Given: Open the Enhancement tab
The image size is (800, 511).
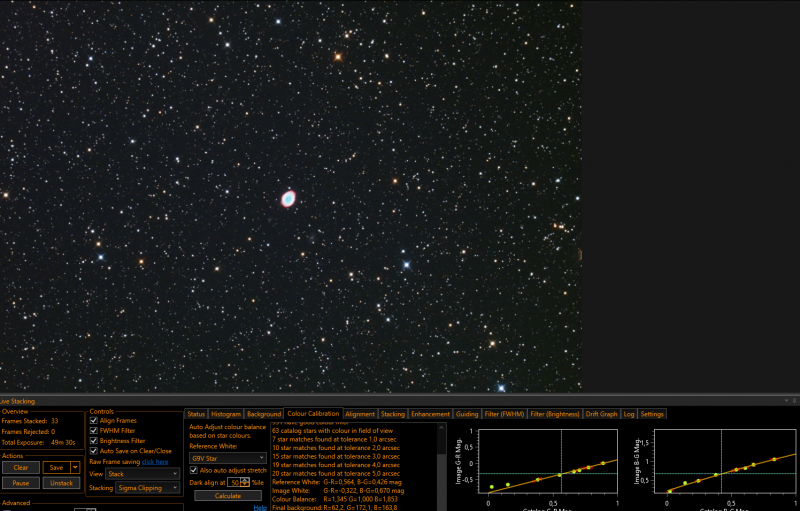Looking at the screenshot, I should pyautogui.click(x=430, y=414).
